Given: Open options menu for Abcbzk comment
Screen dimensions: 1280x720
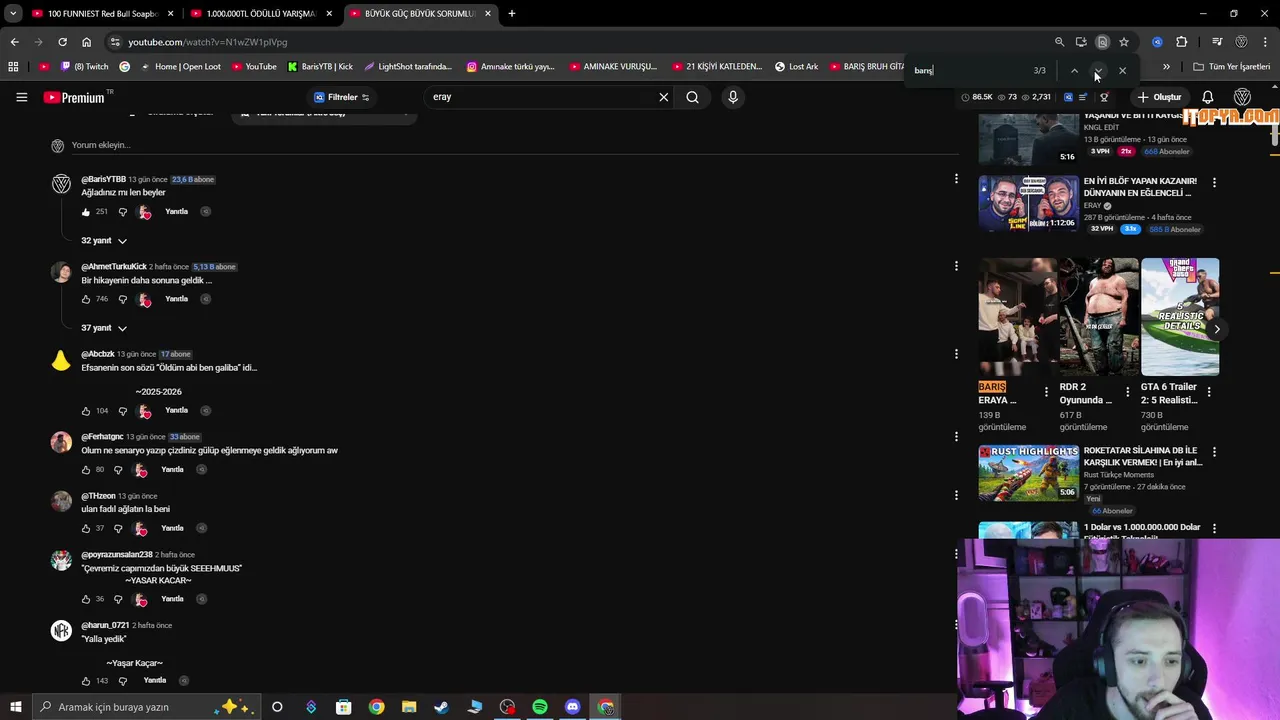Looking at the screenshot, I should (956, 354).
